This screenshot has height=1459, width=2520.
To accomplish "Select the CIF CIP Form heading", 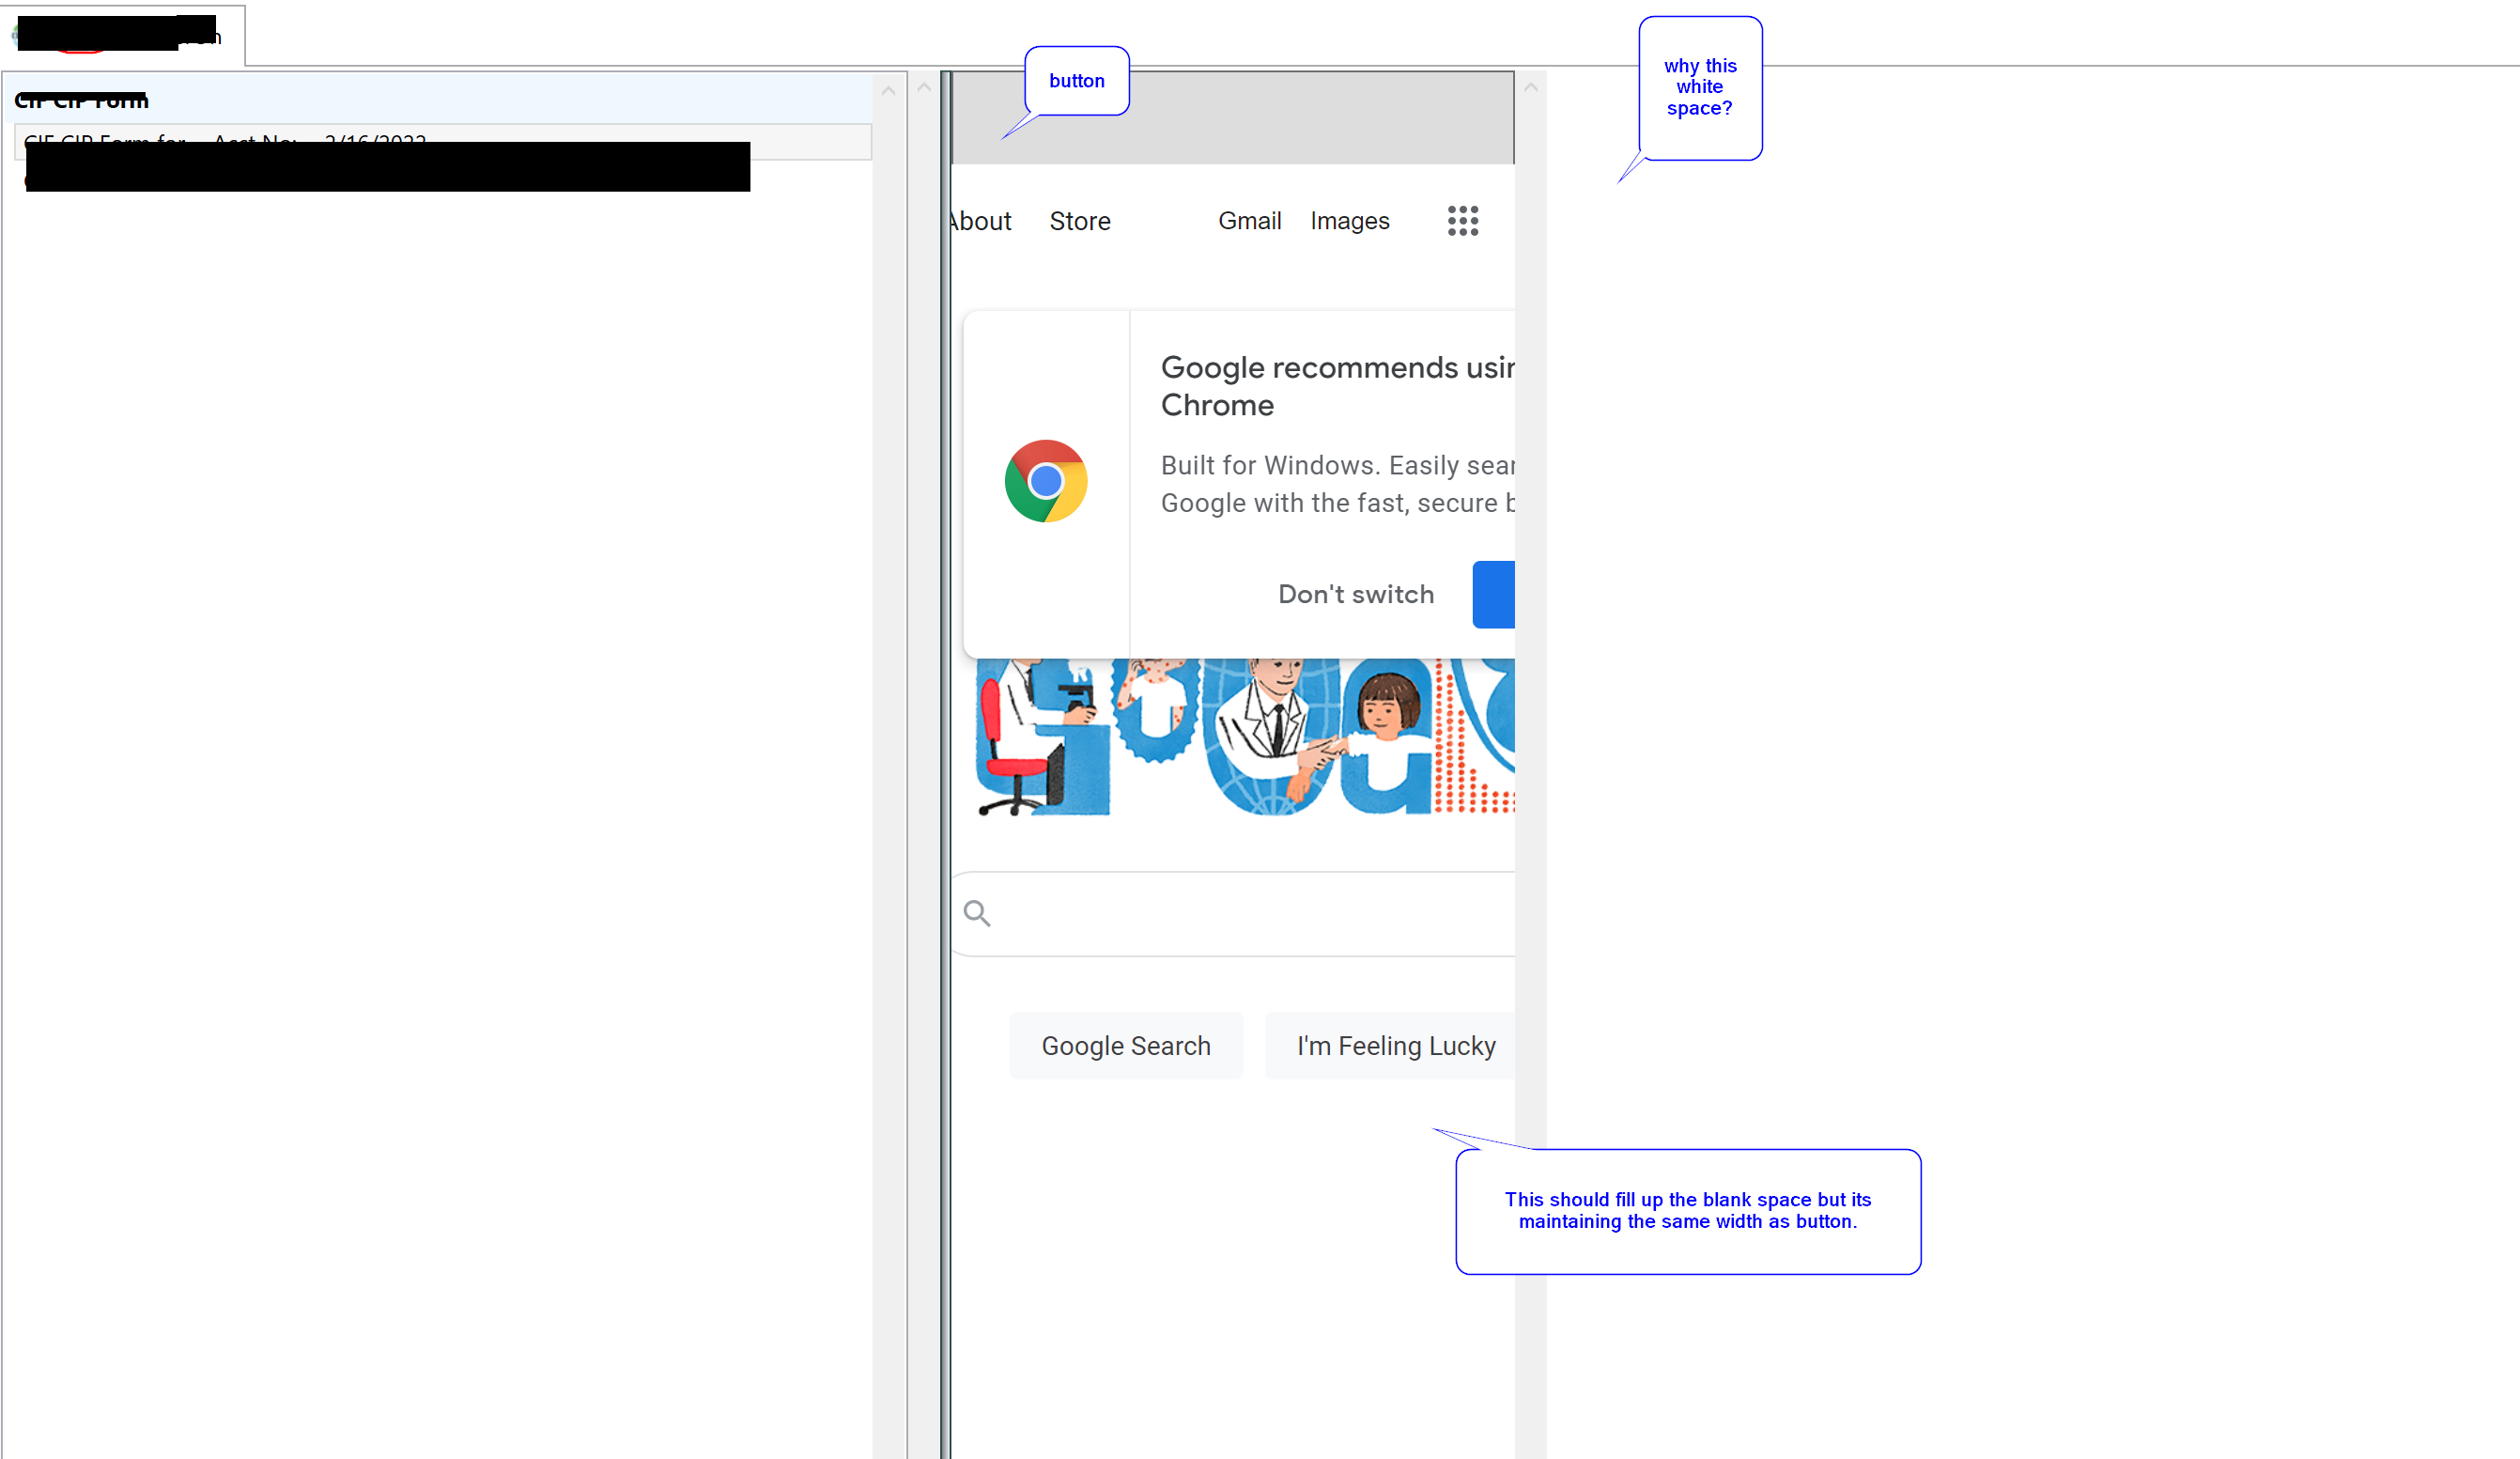I will click(x=81, y=100).
